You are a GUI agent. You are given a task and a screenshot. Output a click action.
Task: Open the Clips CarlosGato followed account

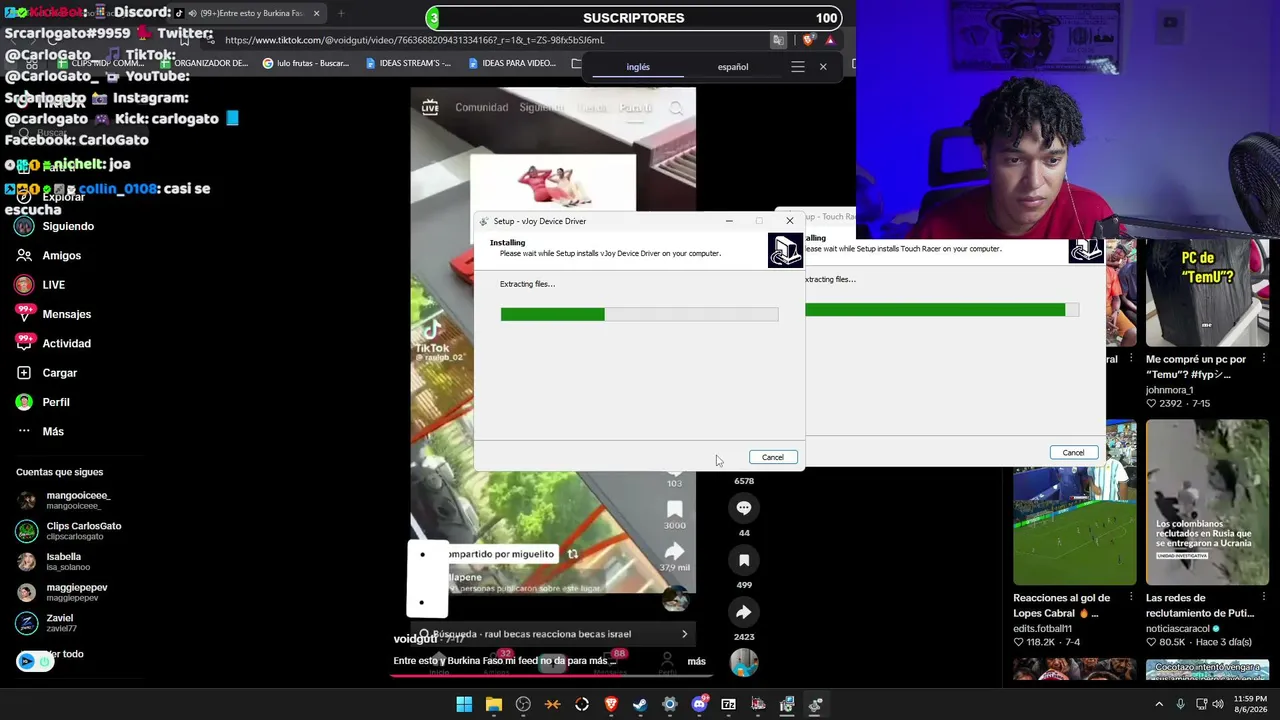[70, 531]
